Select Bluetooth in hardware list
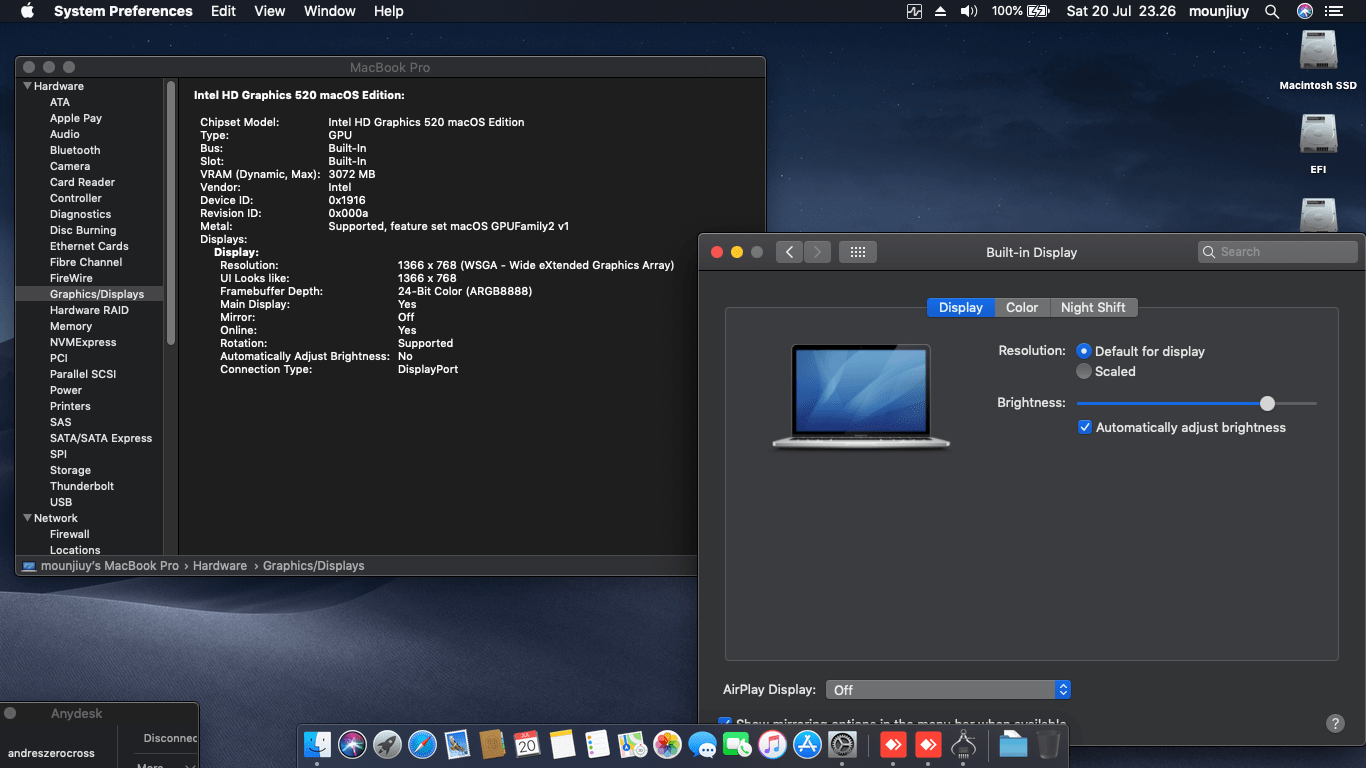 (x=75, y=150)
